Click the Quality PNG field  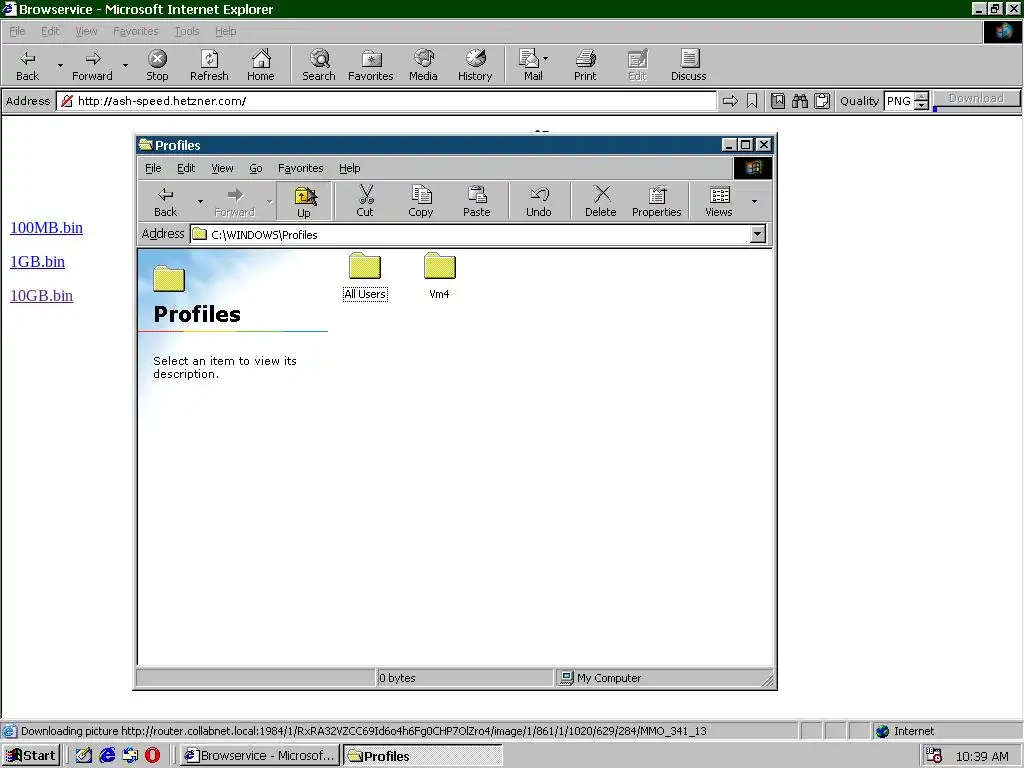point(899,101)
